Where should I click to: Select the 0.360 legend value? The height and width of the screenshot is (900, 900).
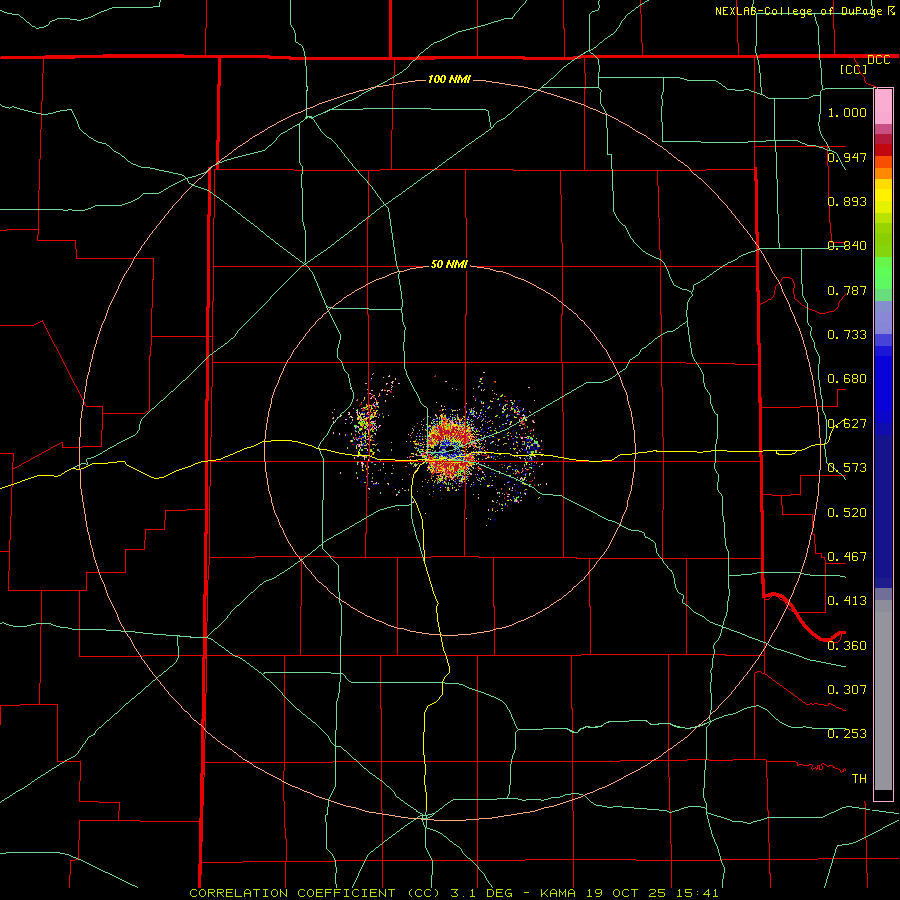(847, 646)
